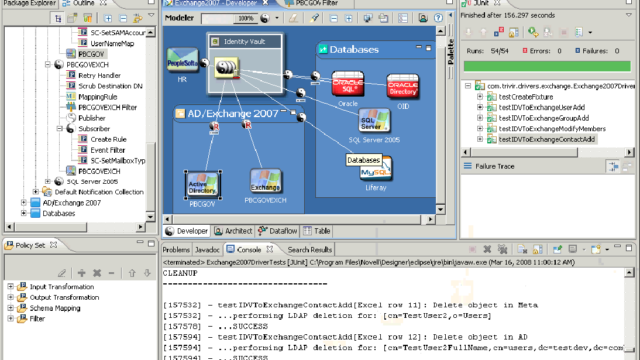The image size is (640, 360).
Task: Expand the Input Transformation policy node
Action: [11, 287]
